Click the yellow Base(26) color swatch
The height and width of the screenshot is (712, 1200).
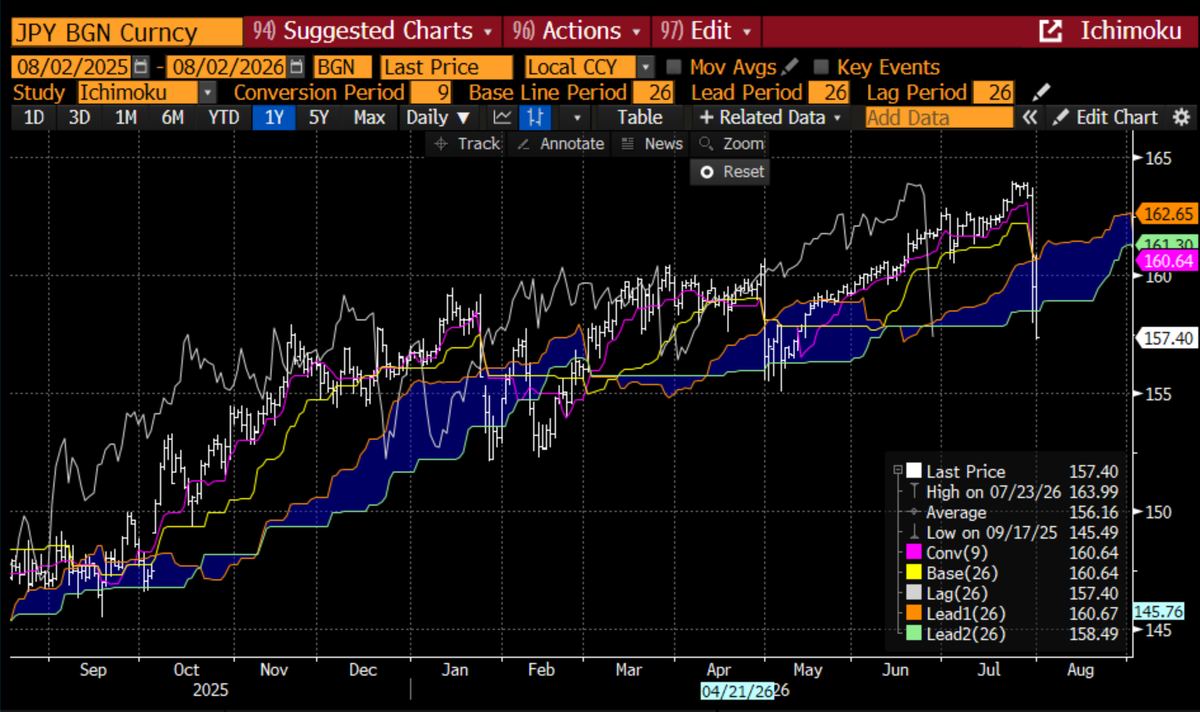(x=914, y=573)
